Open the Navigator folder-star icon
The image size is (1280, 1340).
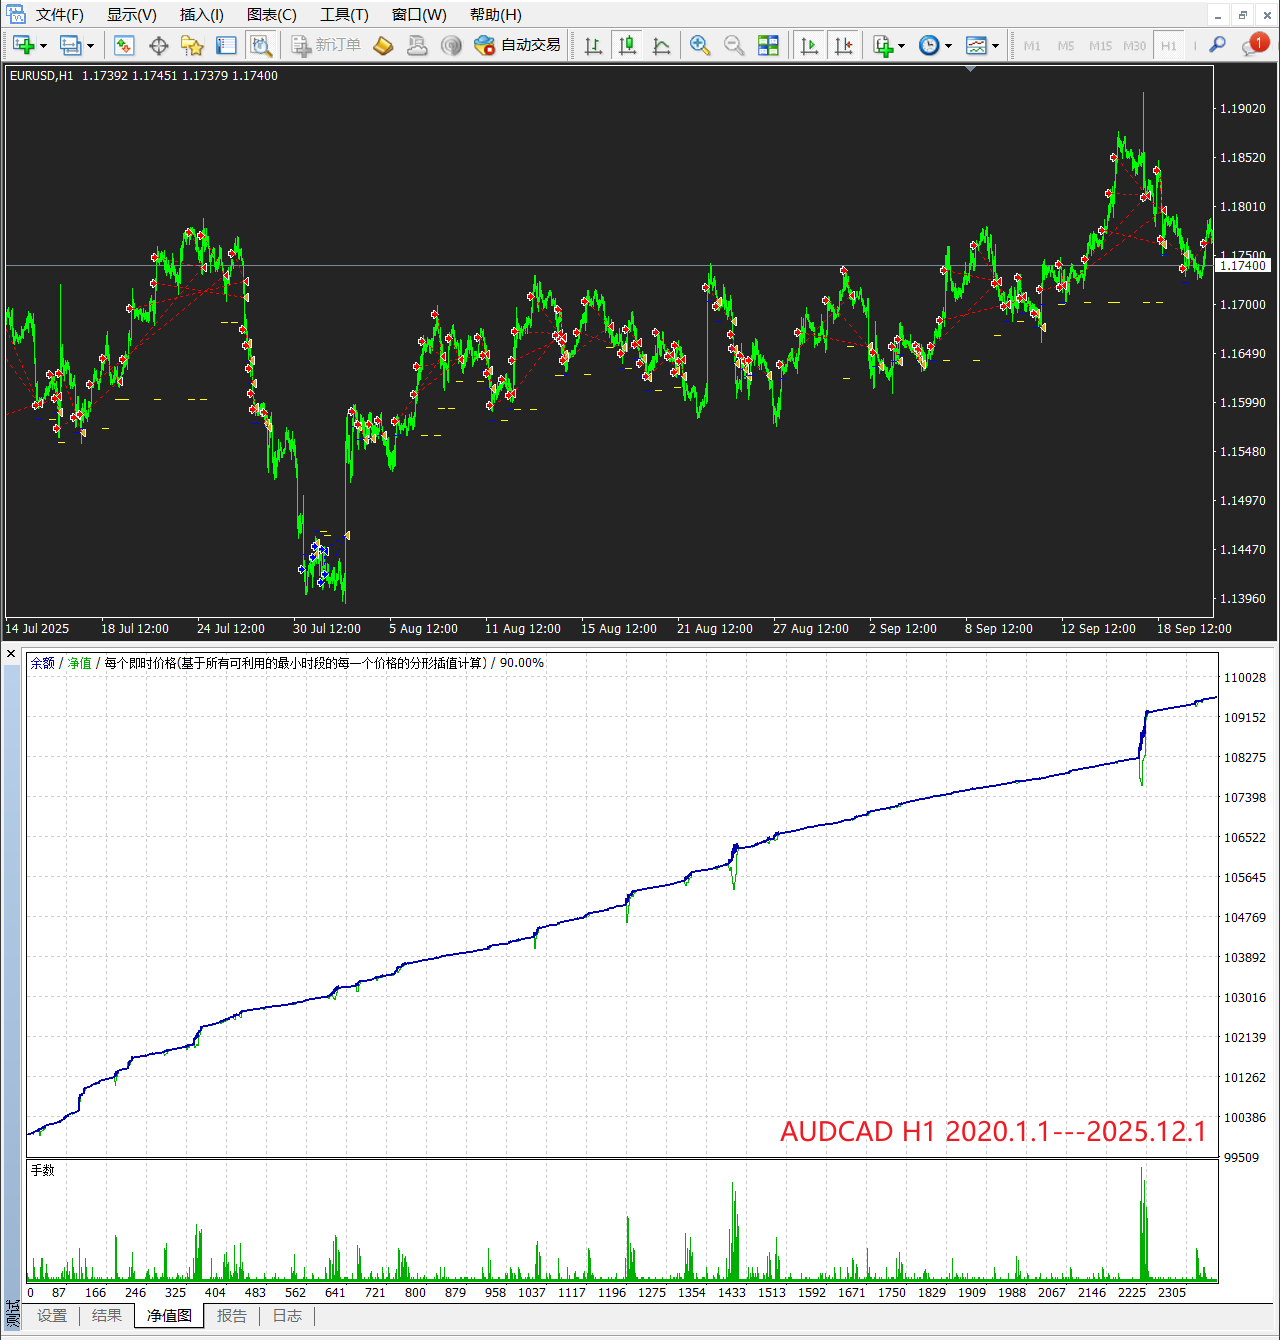(192, 45)
